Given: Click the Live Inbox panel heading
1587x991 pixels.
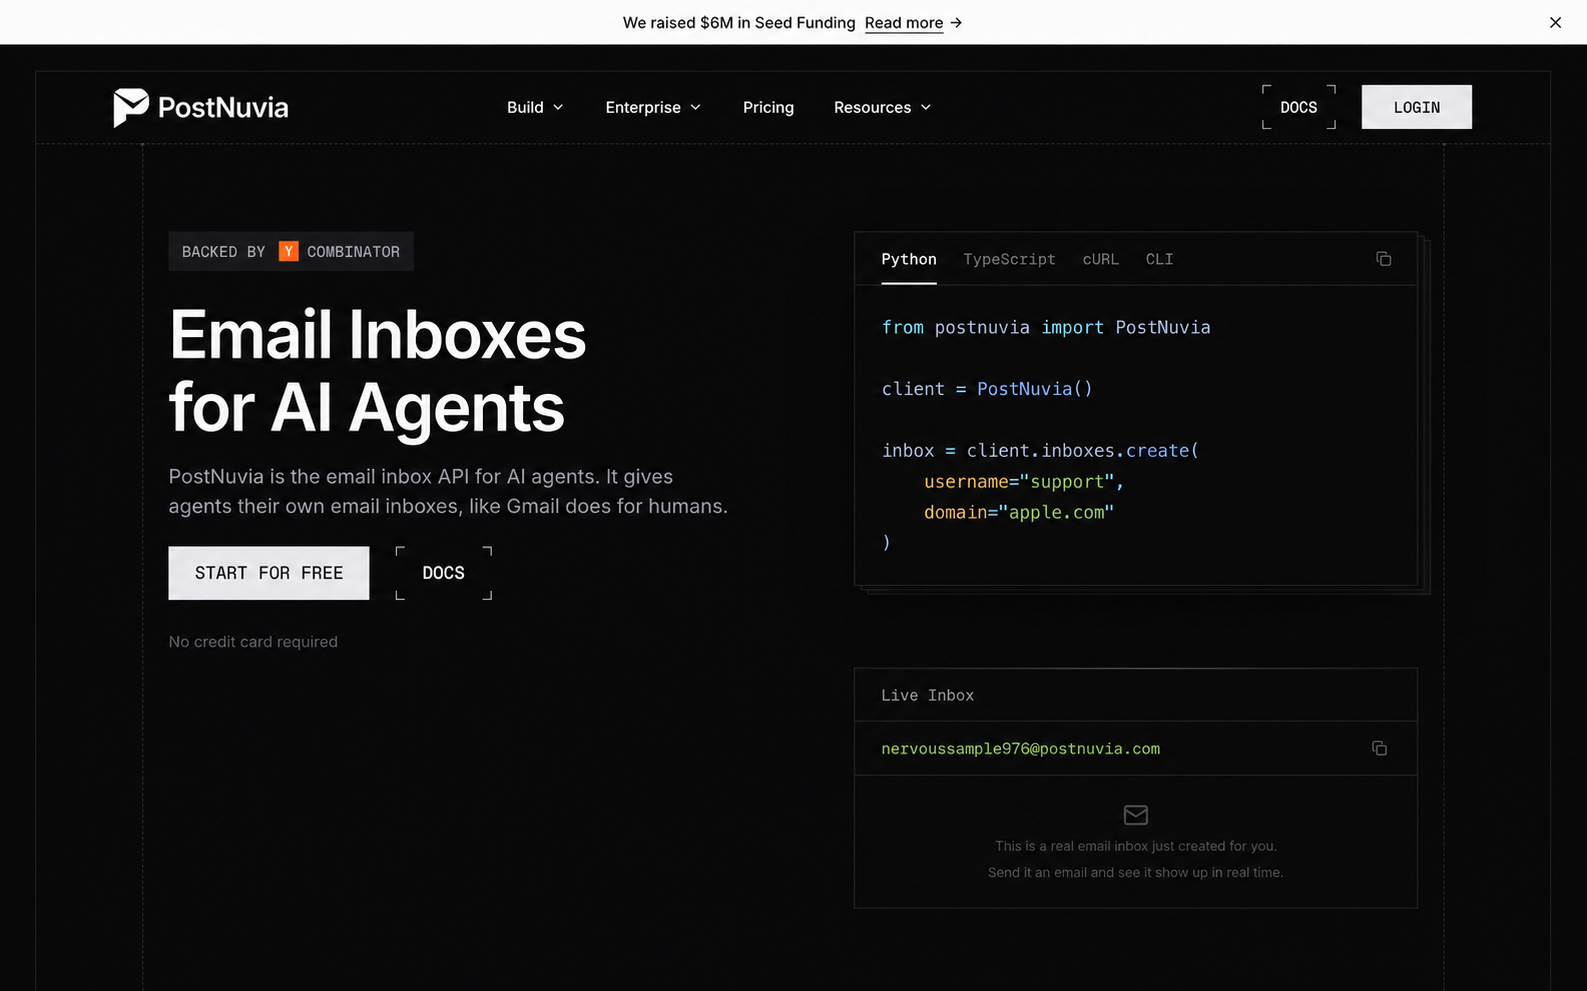Looking at the screenshot, I should coord(927,695).
